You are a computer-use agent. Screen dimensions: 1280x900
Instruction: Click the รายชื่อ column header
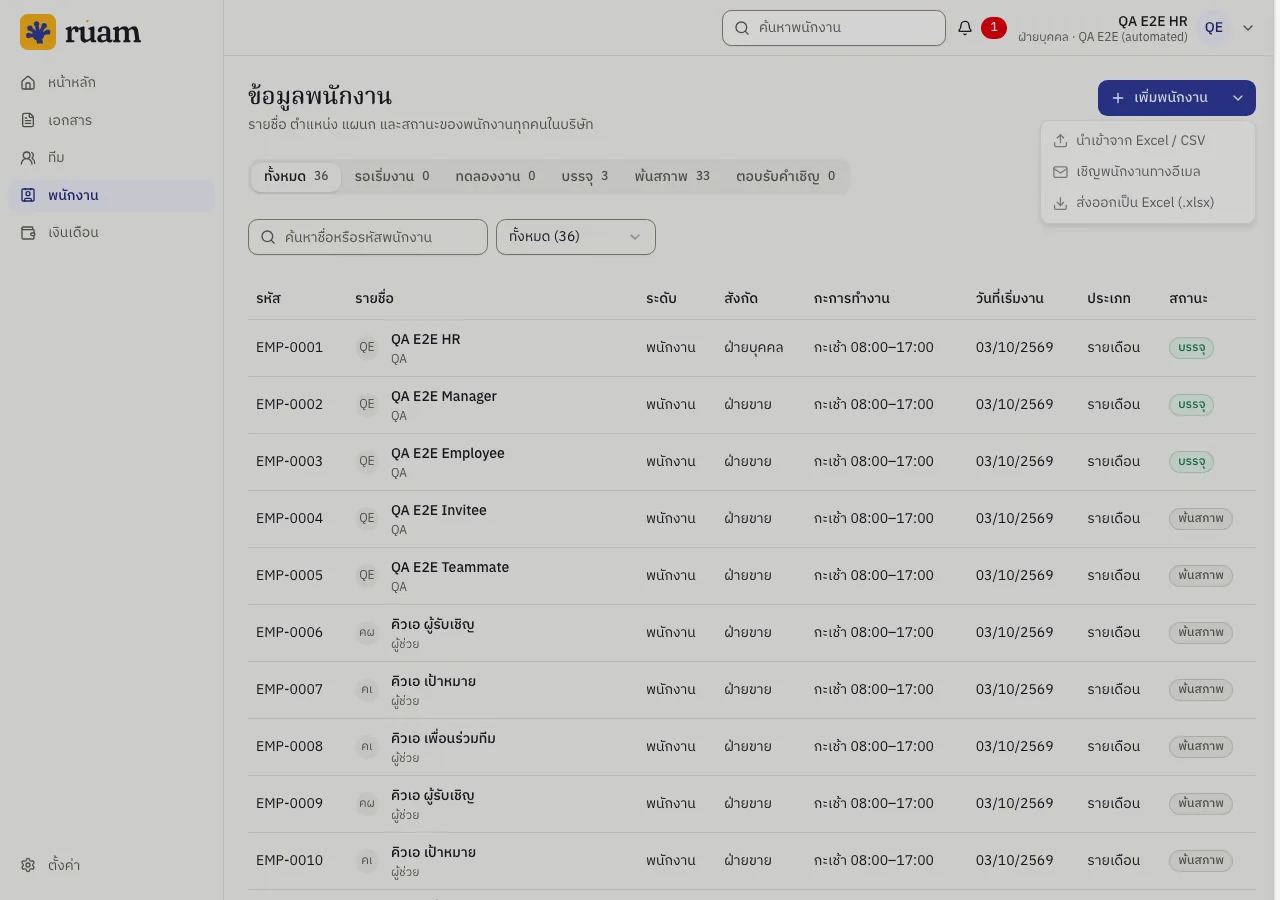(x=374, y=298)
